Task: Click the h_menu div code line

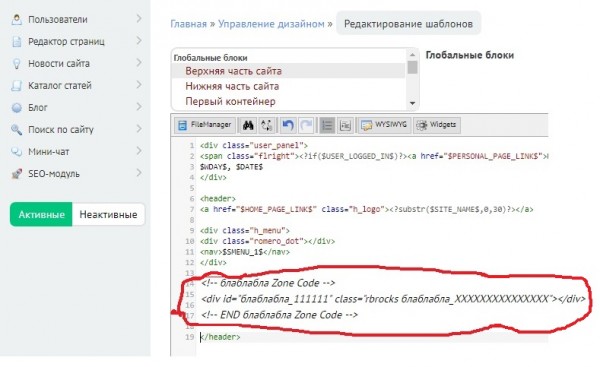Action: point(245,230)
